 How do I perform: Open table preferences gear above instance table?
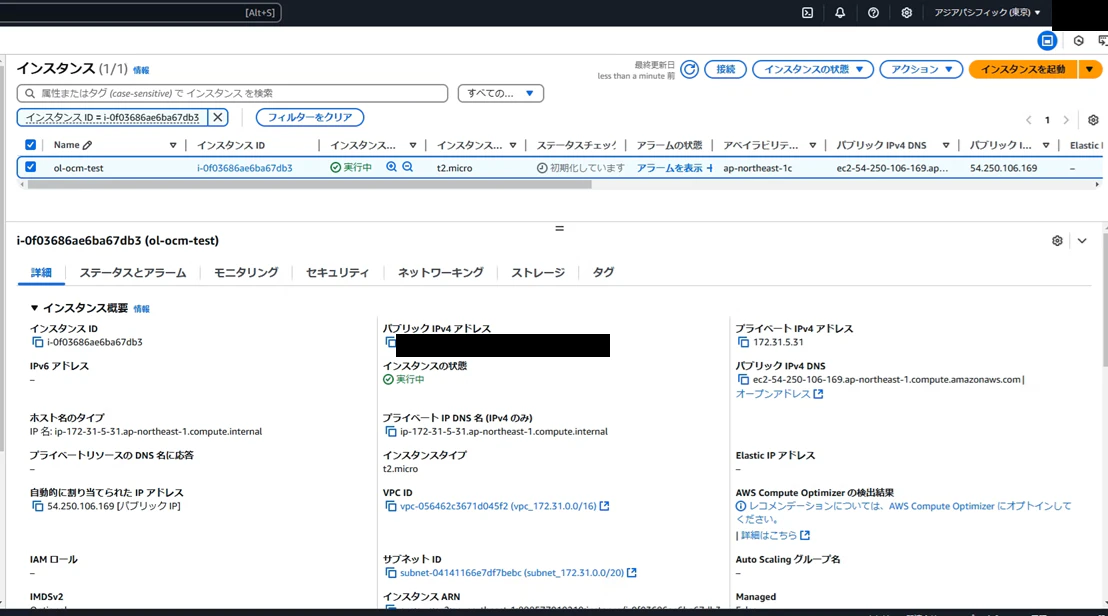point(1093,120)
